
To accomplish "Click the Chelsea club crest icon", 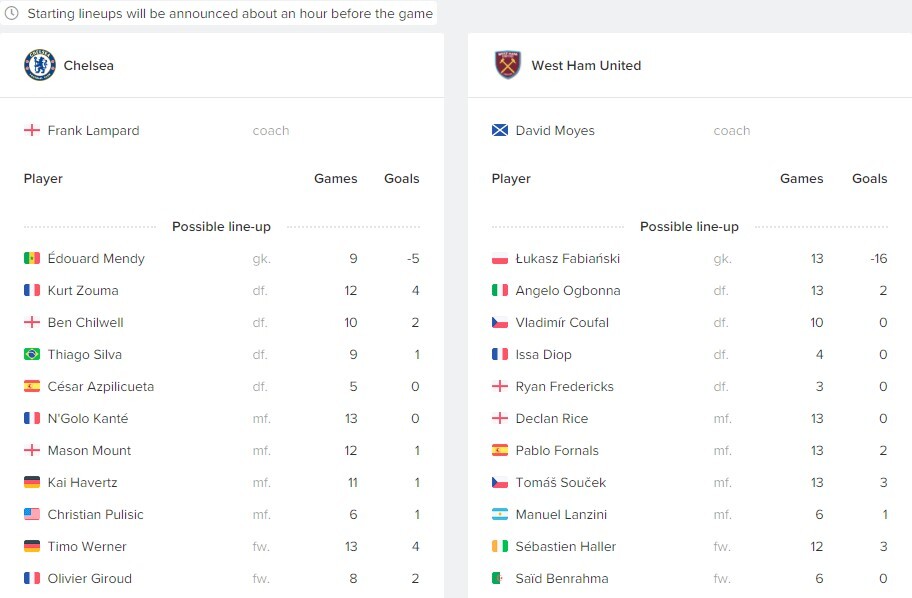I will pyautogui.click(x=40, y=65).
